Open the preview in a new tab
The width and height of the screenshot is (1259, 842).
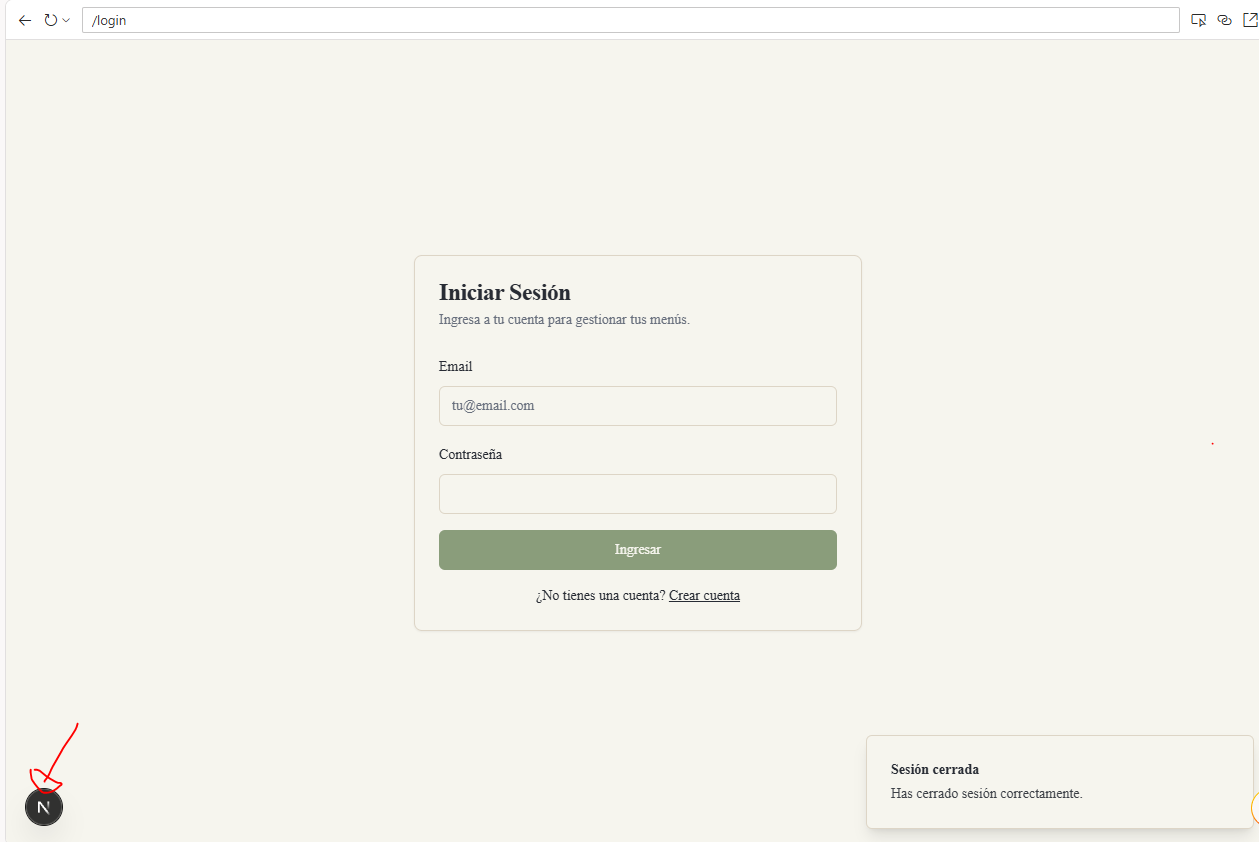(x=1250, y=20)
